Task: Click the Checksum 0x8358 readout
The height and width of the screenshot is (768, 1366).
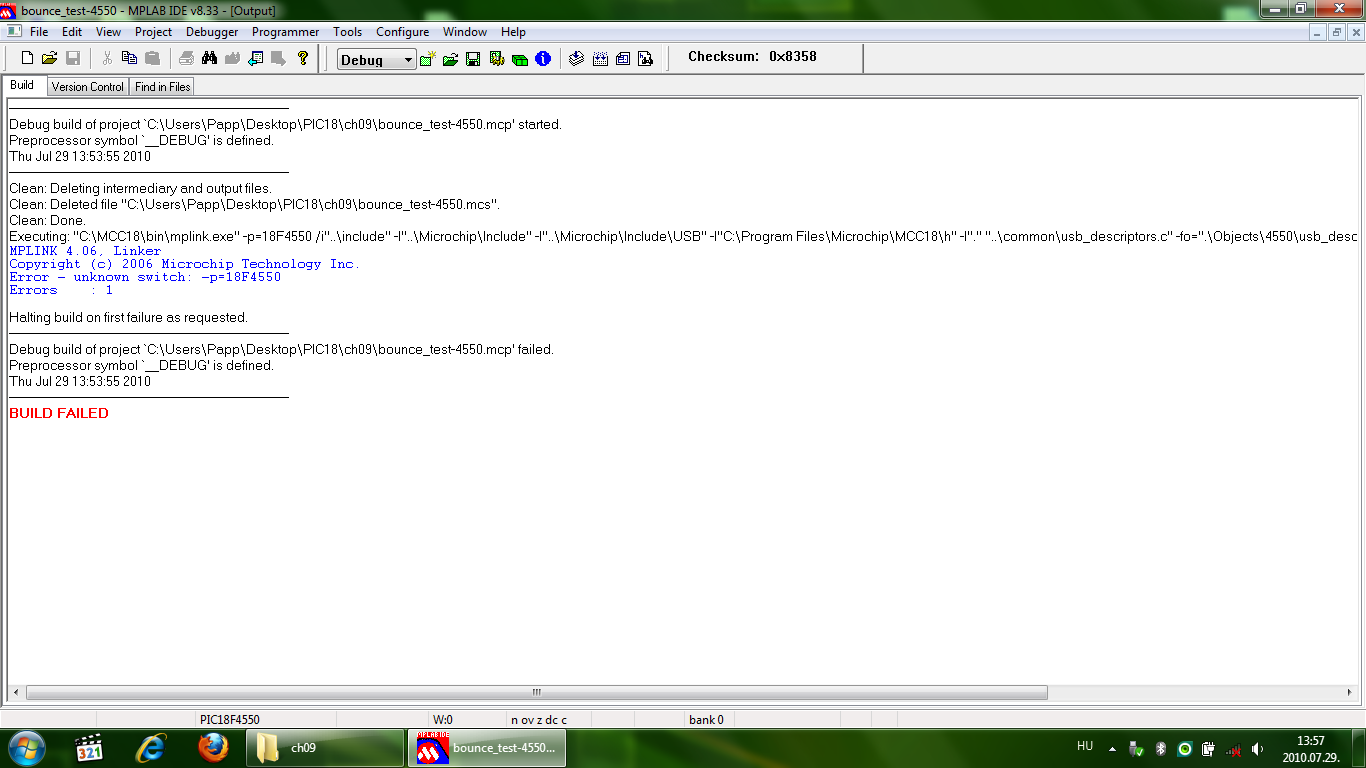Action: coord(752,57)
